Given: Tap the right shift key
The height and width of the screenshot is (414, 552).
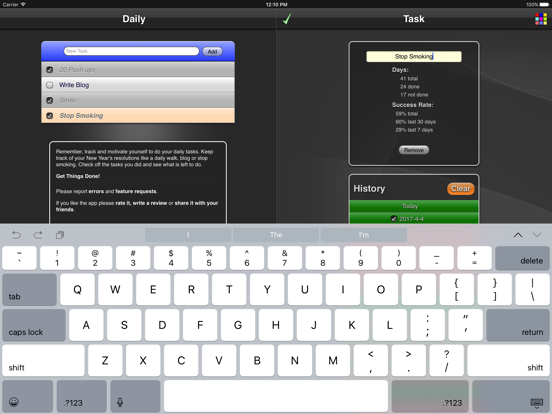Looking at the screenshot, I should (x=508, y=360).
